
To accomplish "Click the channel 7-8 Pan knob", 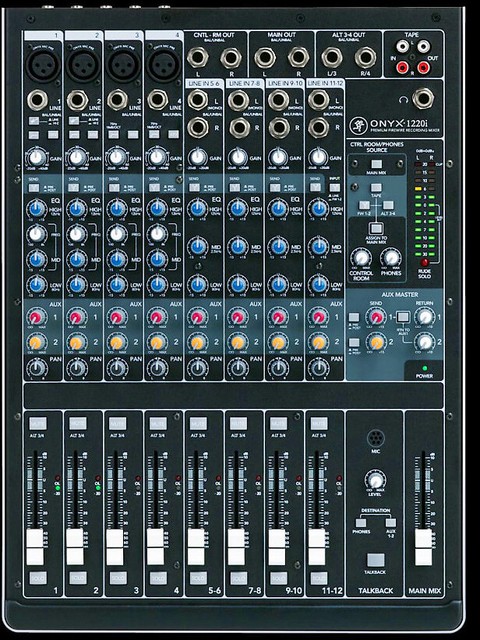I will coord(238,368).
